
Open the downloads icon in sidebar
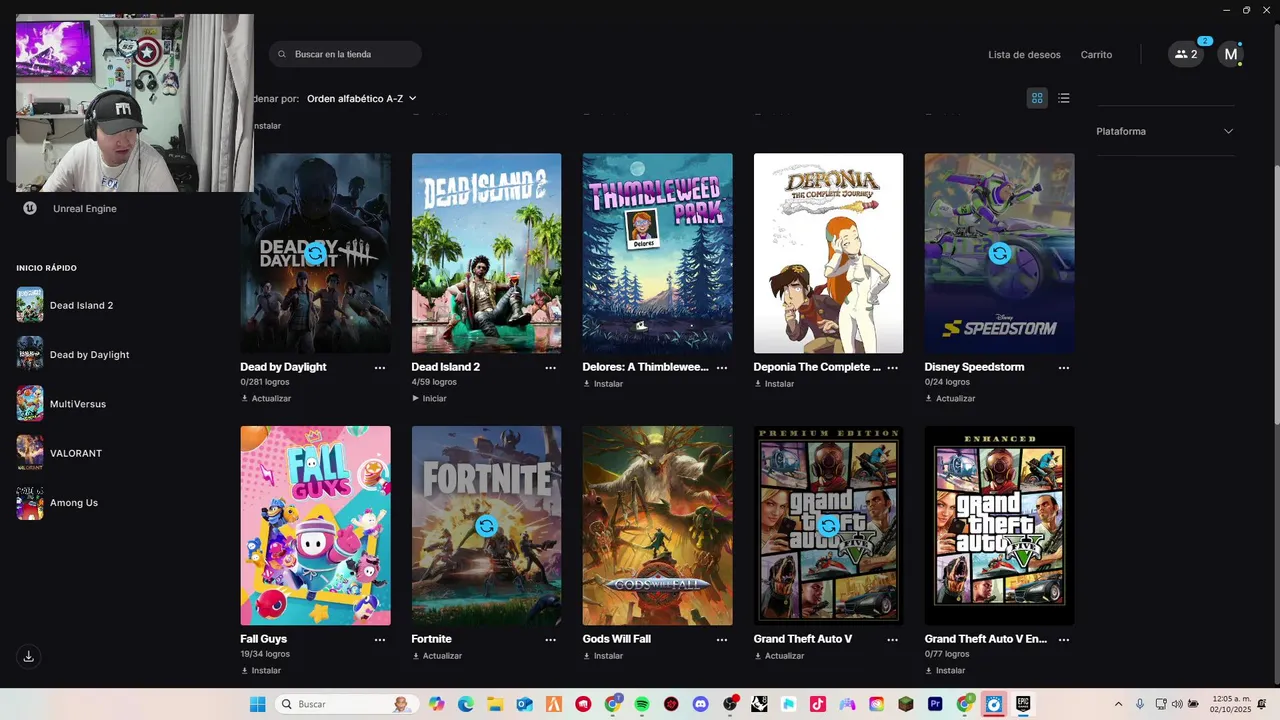tap(29, 657)
